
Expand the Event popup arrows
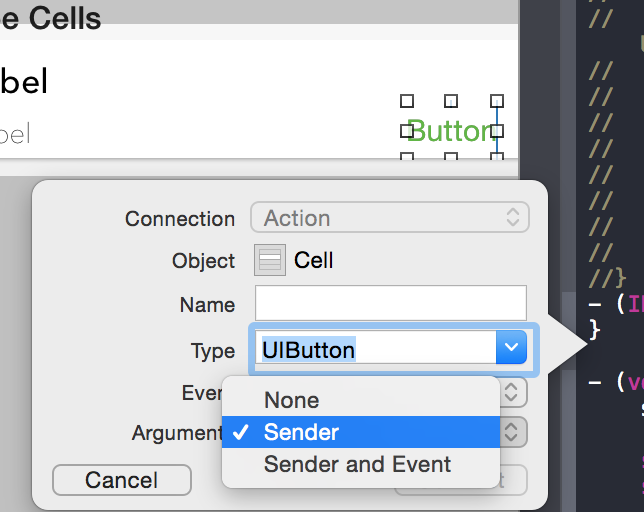[512, 391]
